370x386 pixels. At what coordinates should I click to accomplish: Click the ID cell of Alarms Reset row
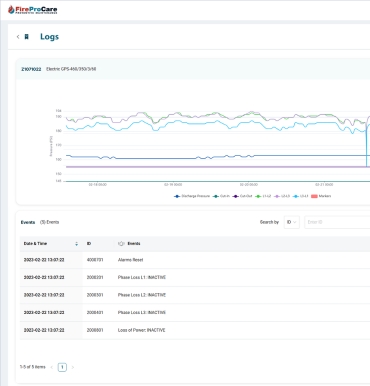95,260
